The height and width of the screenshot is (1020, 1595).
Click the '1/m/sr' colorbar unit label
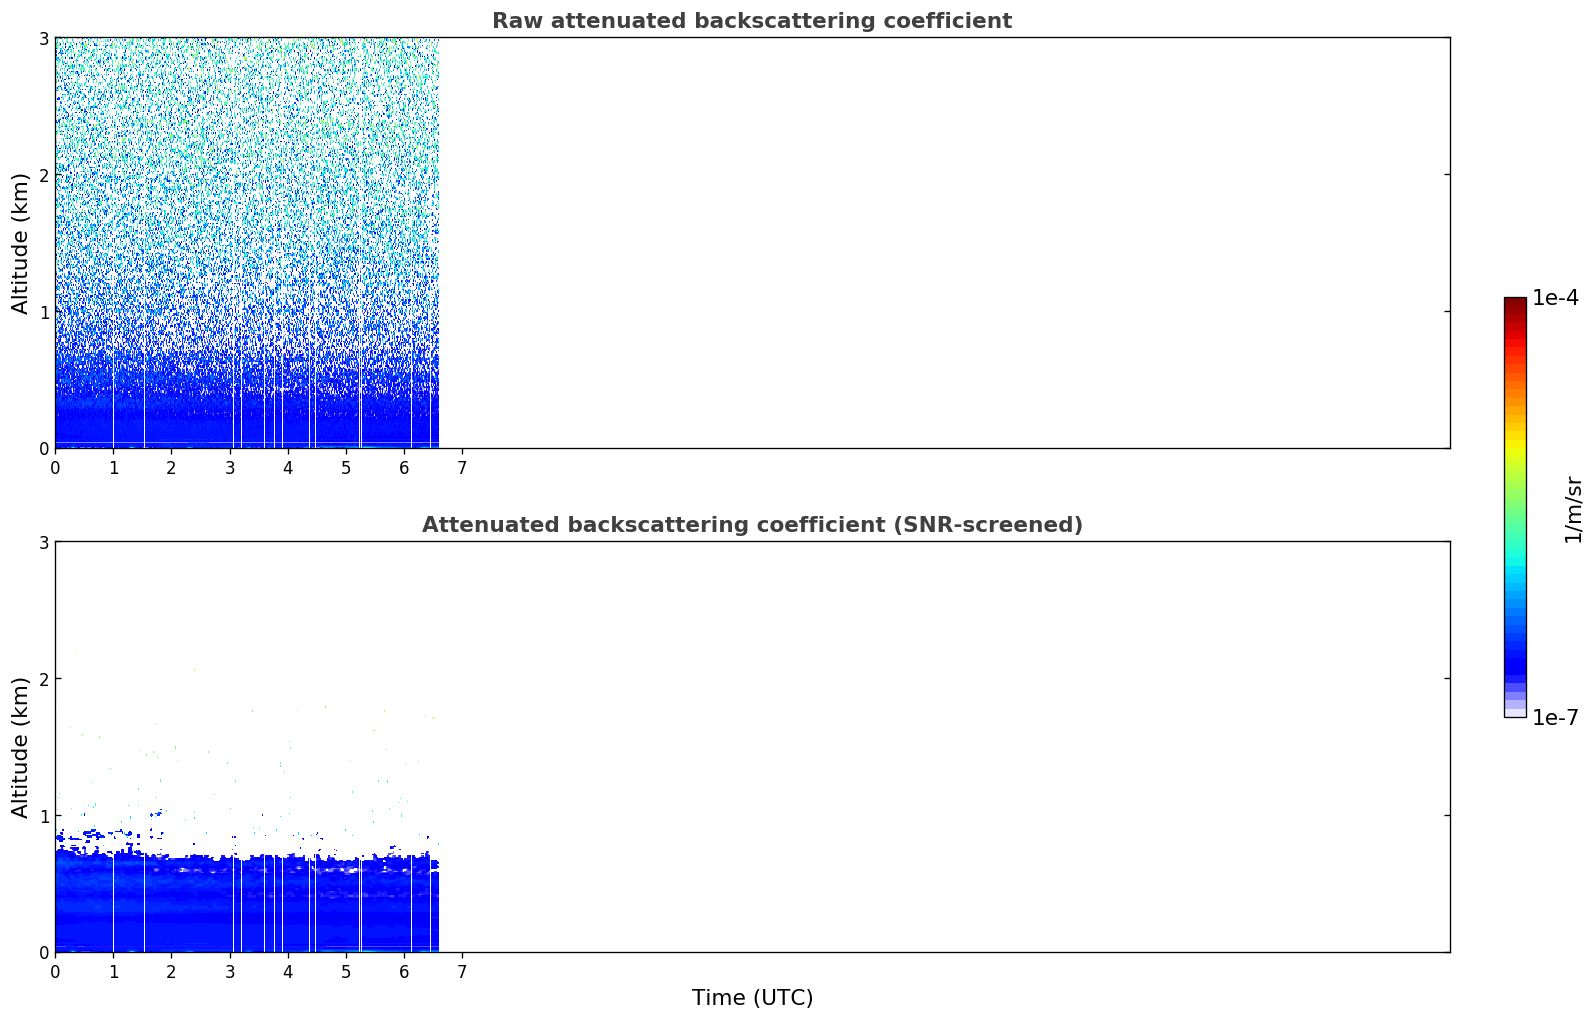tap(1573, 509)
